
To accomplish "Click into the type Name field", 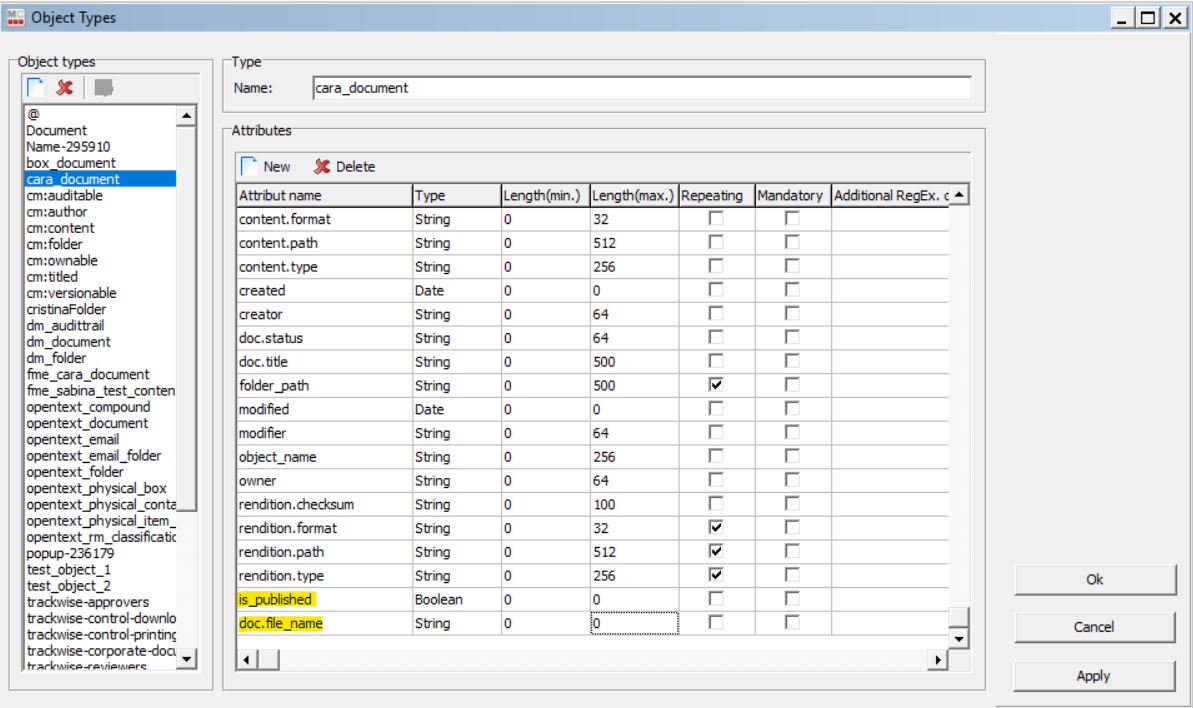I will pos(641,88).
